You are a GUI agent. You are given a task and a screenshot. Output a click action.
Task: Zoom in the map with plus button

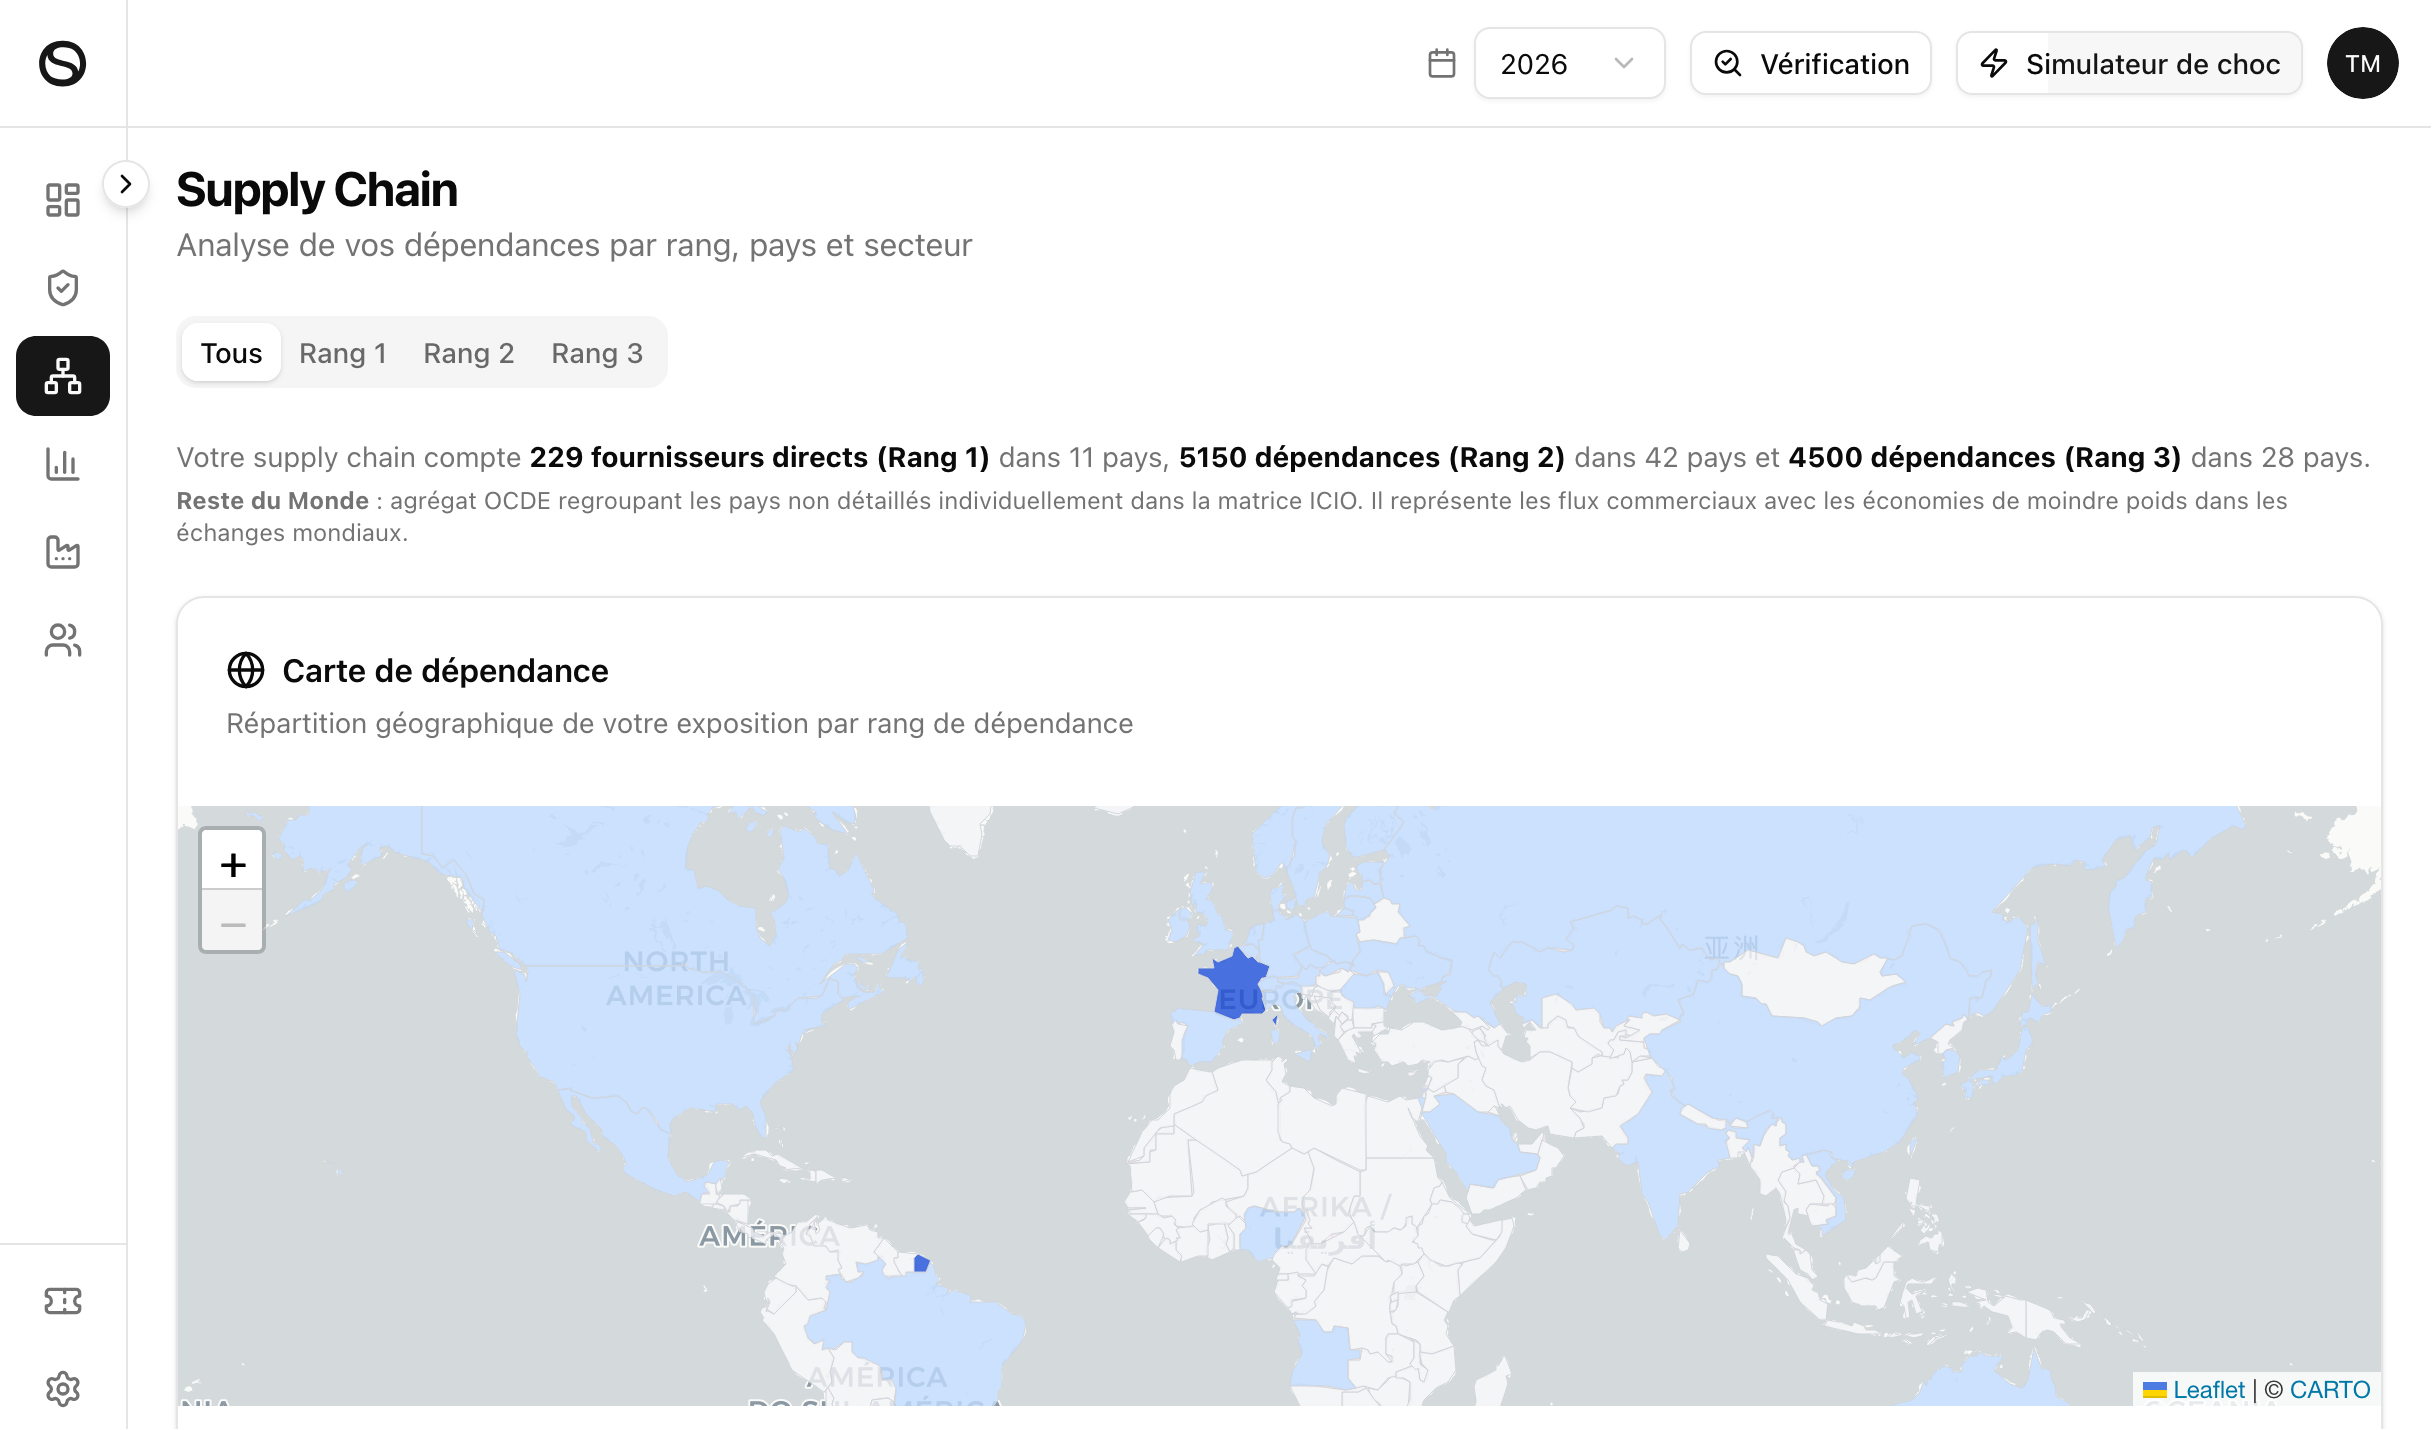[x=232, y=864]
